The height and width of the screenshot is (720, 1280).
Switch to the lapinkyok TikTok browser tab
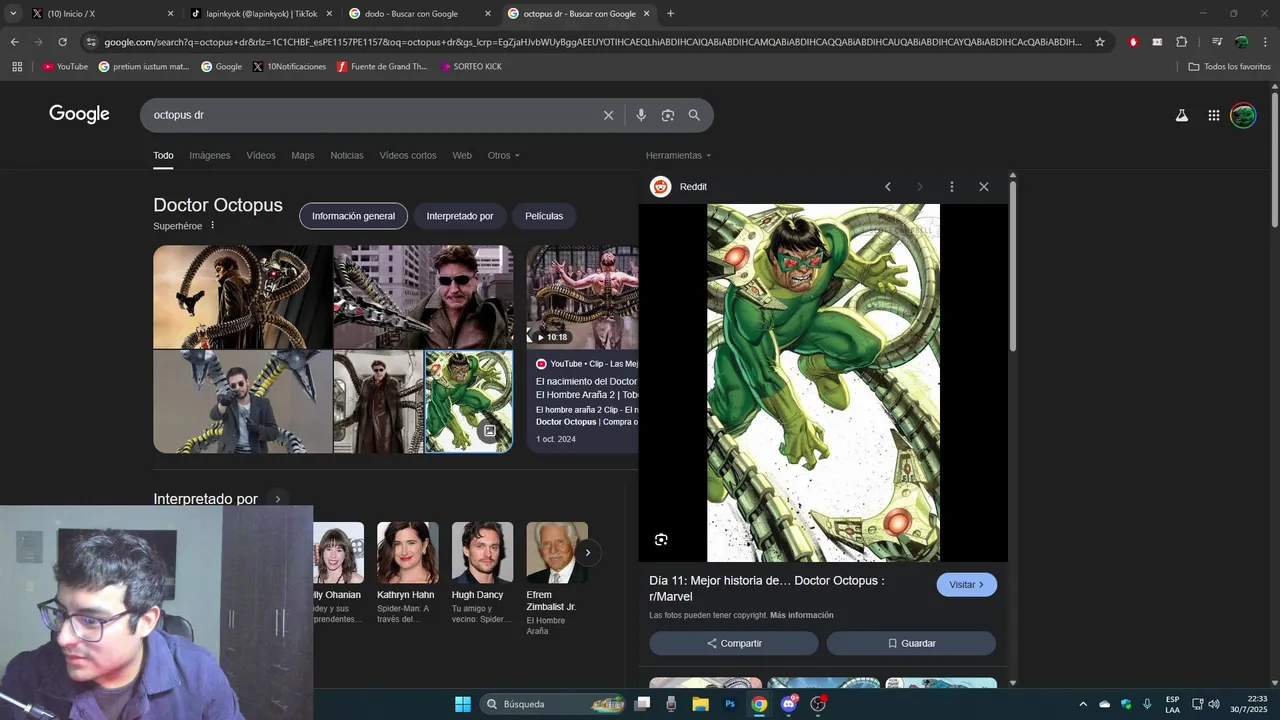(x=260, y=14)
